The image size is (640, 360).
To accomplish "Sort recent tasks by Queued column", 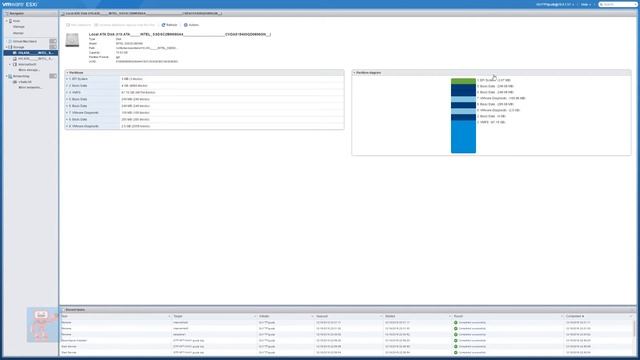I will 349,316.
